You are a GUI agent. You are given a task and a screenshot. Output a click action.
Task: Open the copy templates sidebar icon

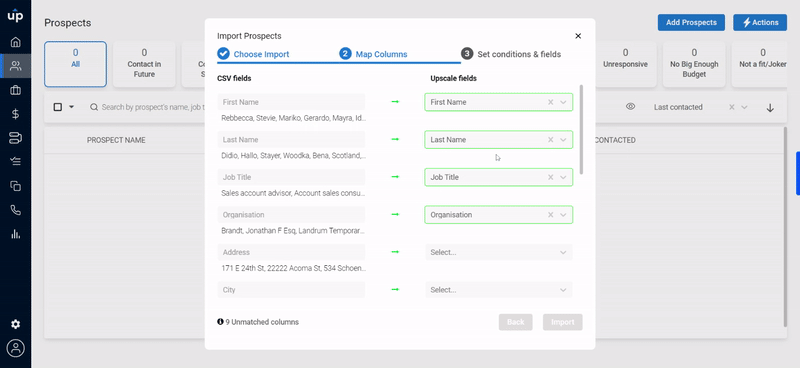click(15, 186)
